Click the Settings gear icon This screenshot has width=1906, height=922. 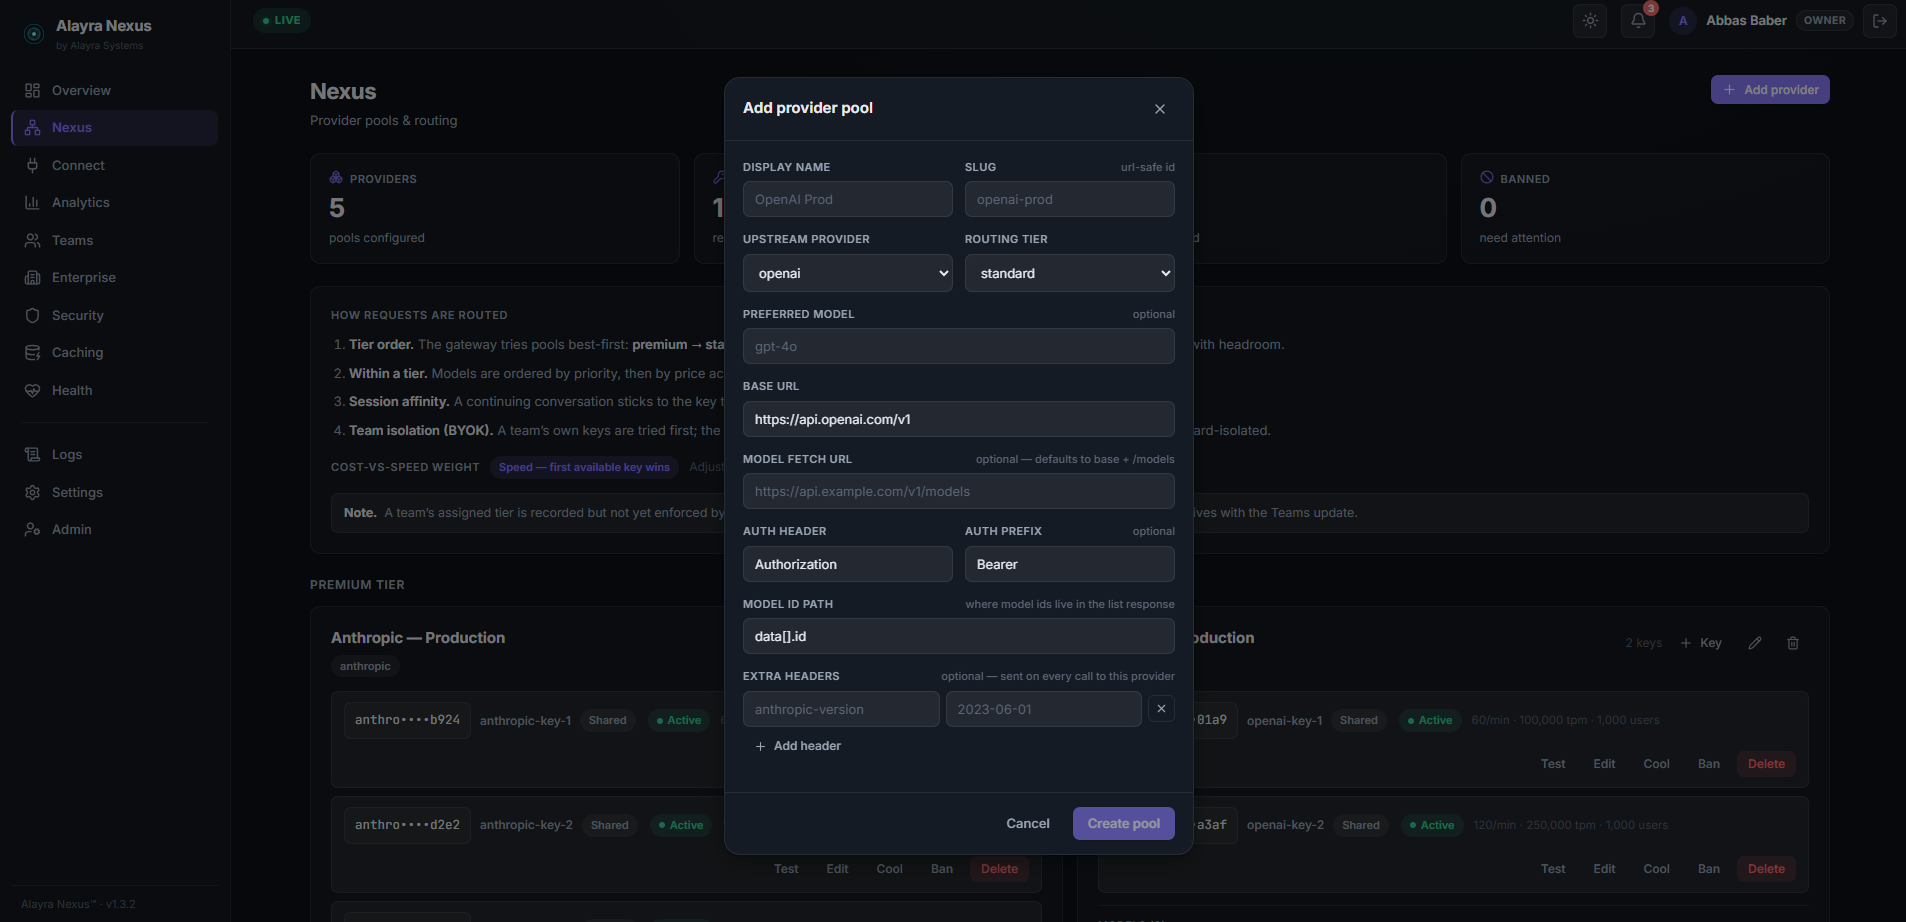pyautogui.click(x=33, y=492)
